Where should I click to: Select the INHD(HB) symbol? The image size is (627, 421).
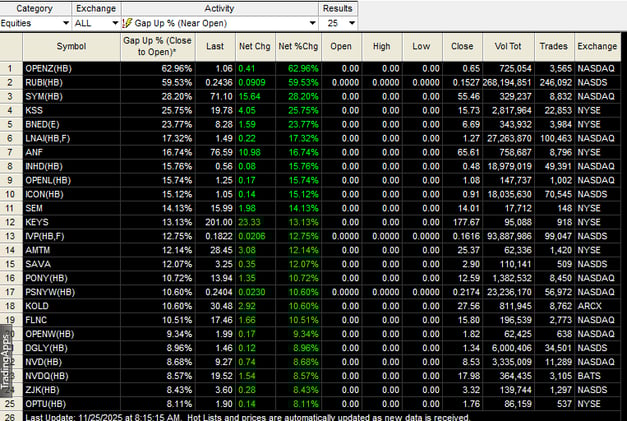[44, 166]
